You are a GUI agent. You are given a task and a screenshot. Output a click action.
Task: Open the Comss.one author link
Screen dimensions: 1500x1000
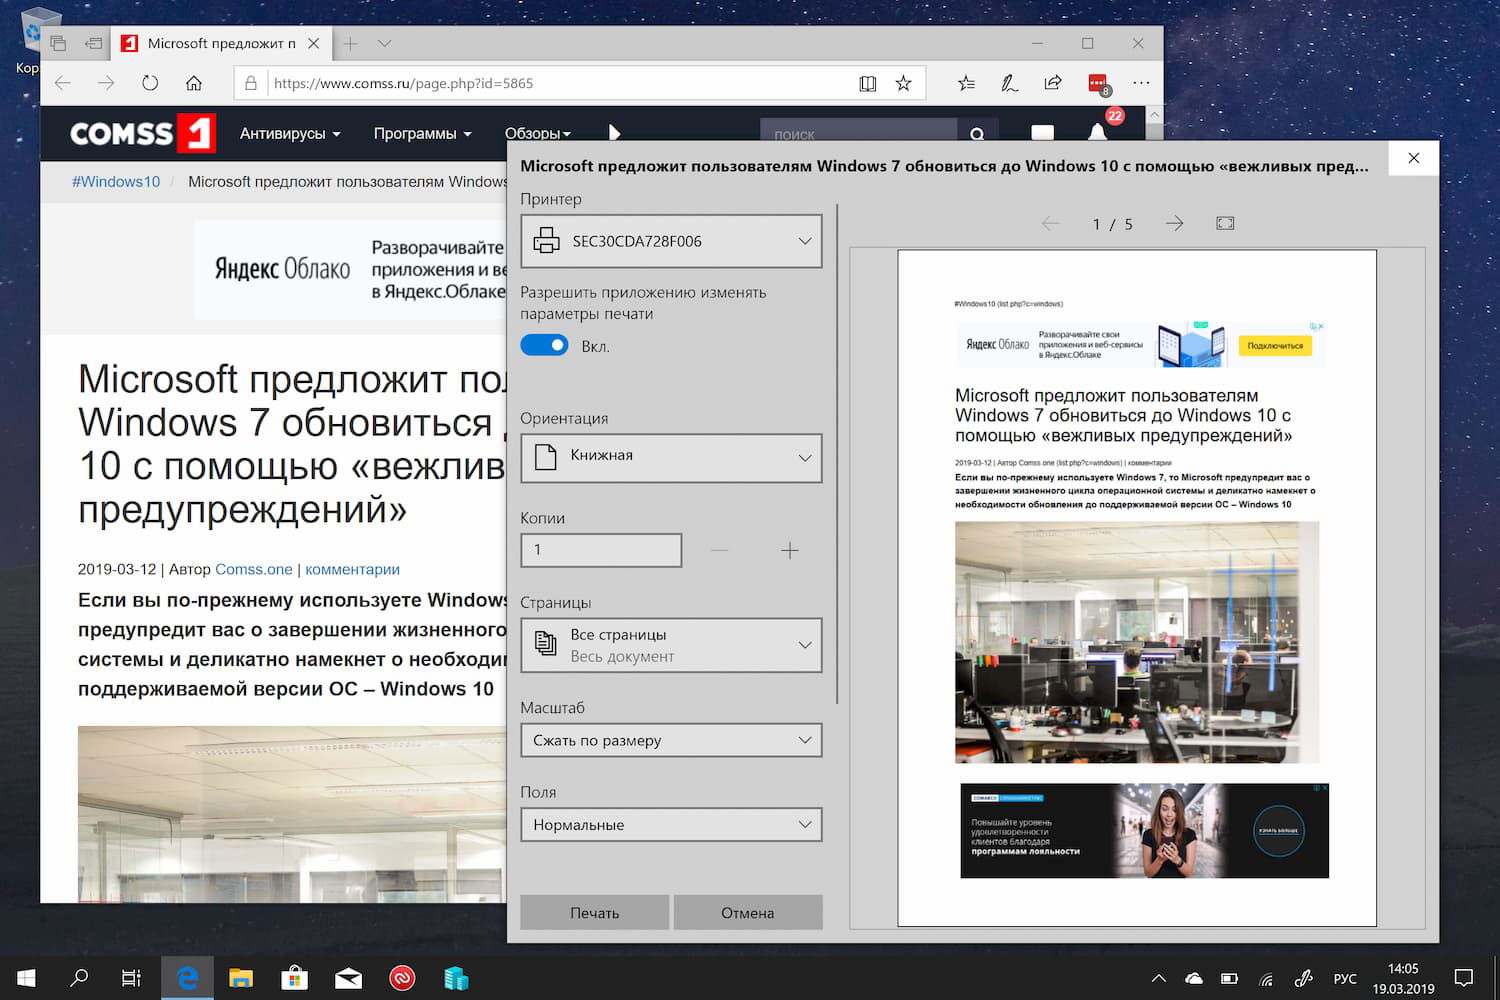point(253,569)
